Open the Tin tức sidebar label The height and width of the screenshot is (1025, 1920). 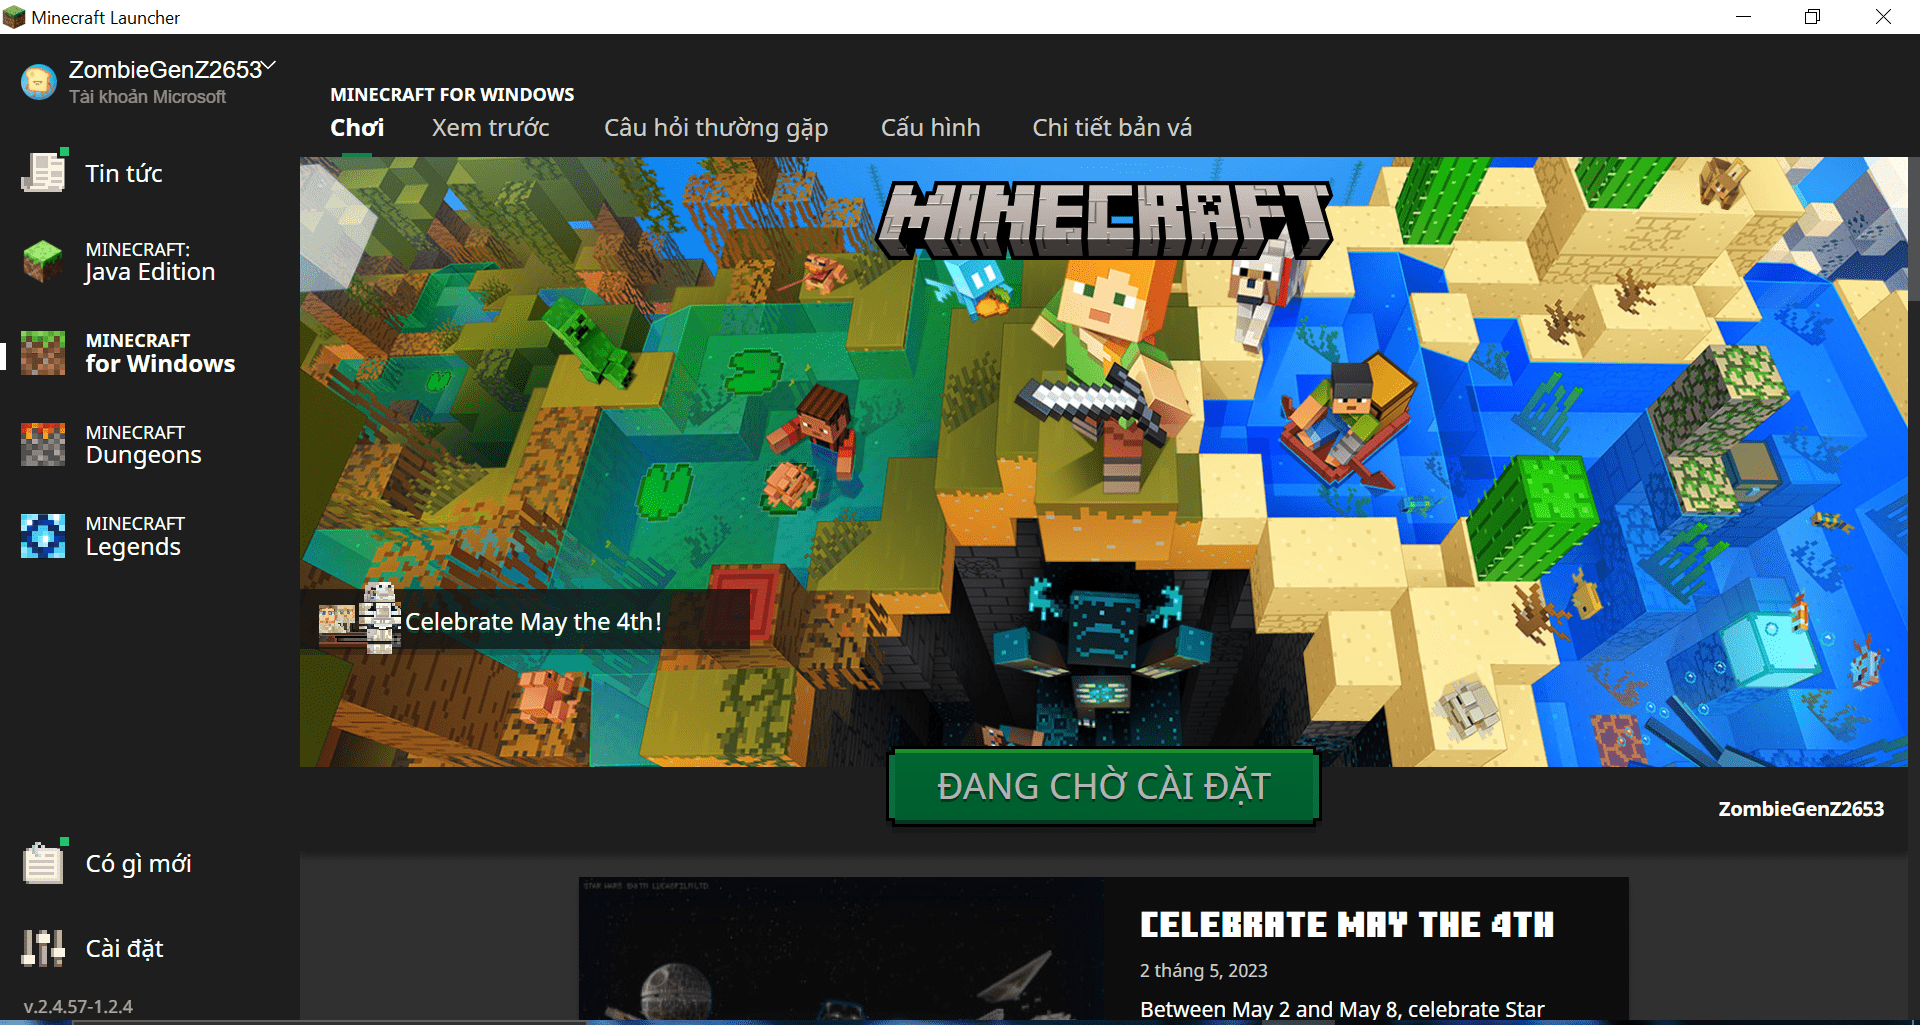(x=124, y=173)
